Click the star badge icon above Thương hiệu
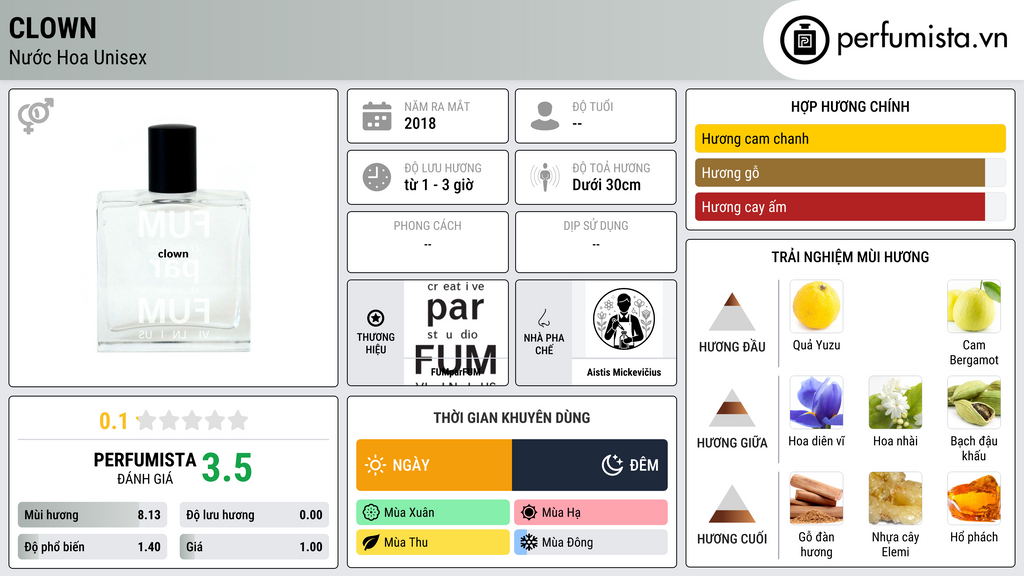Screen dimensions: 1024x576 [376, 318]
